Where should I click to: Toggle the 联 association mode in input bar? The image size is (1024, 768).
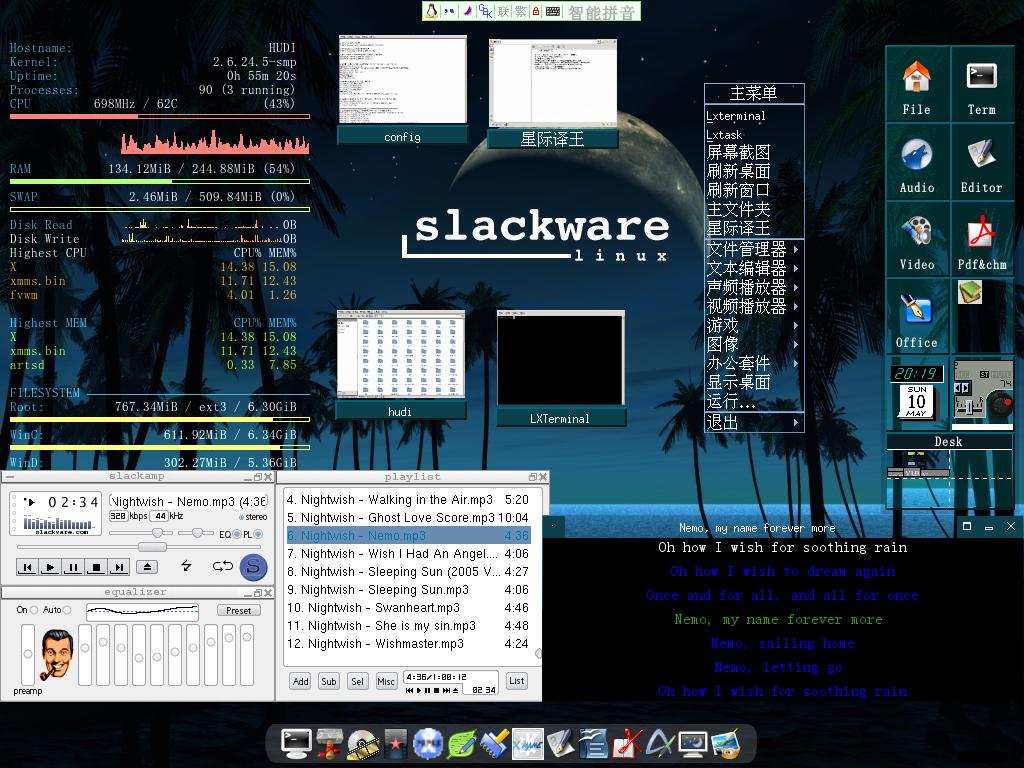pos(504,11)
